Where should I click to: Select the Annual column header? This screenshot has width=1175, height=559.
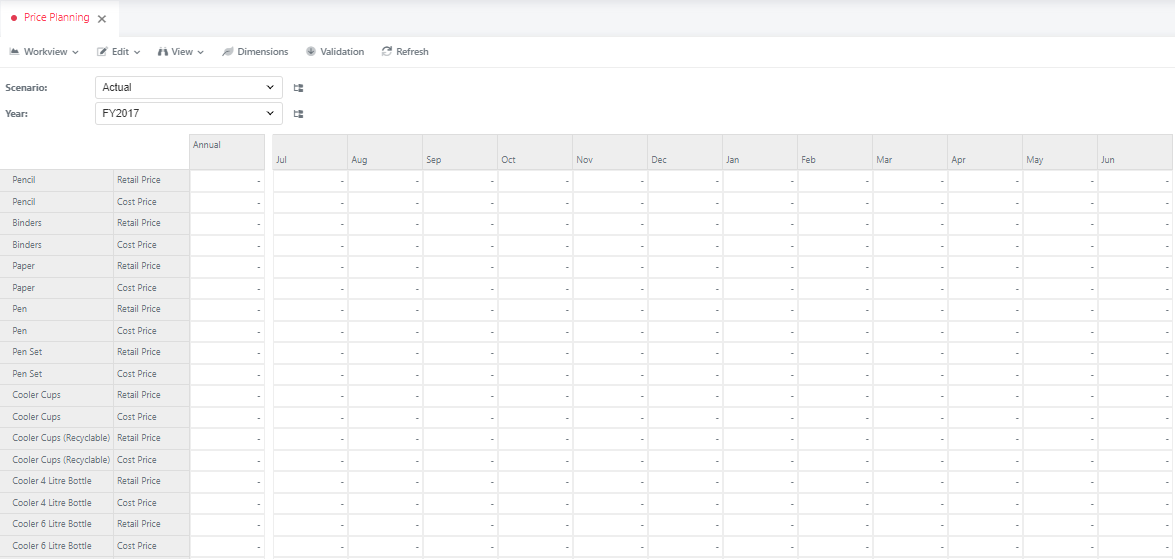click(227, 152)
